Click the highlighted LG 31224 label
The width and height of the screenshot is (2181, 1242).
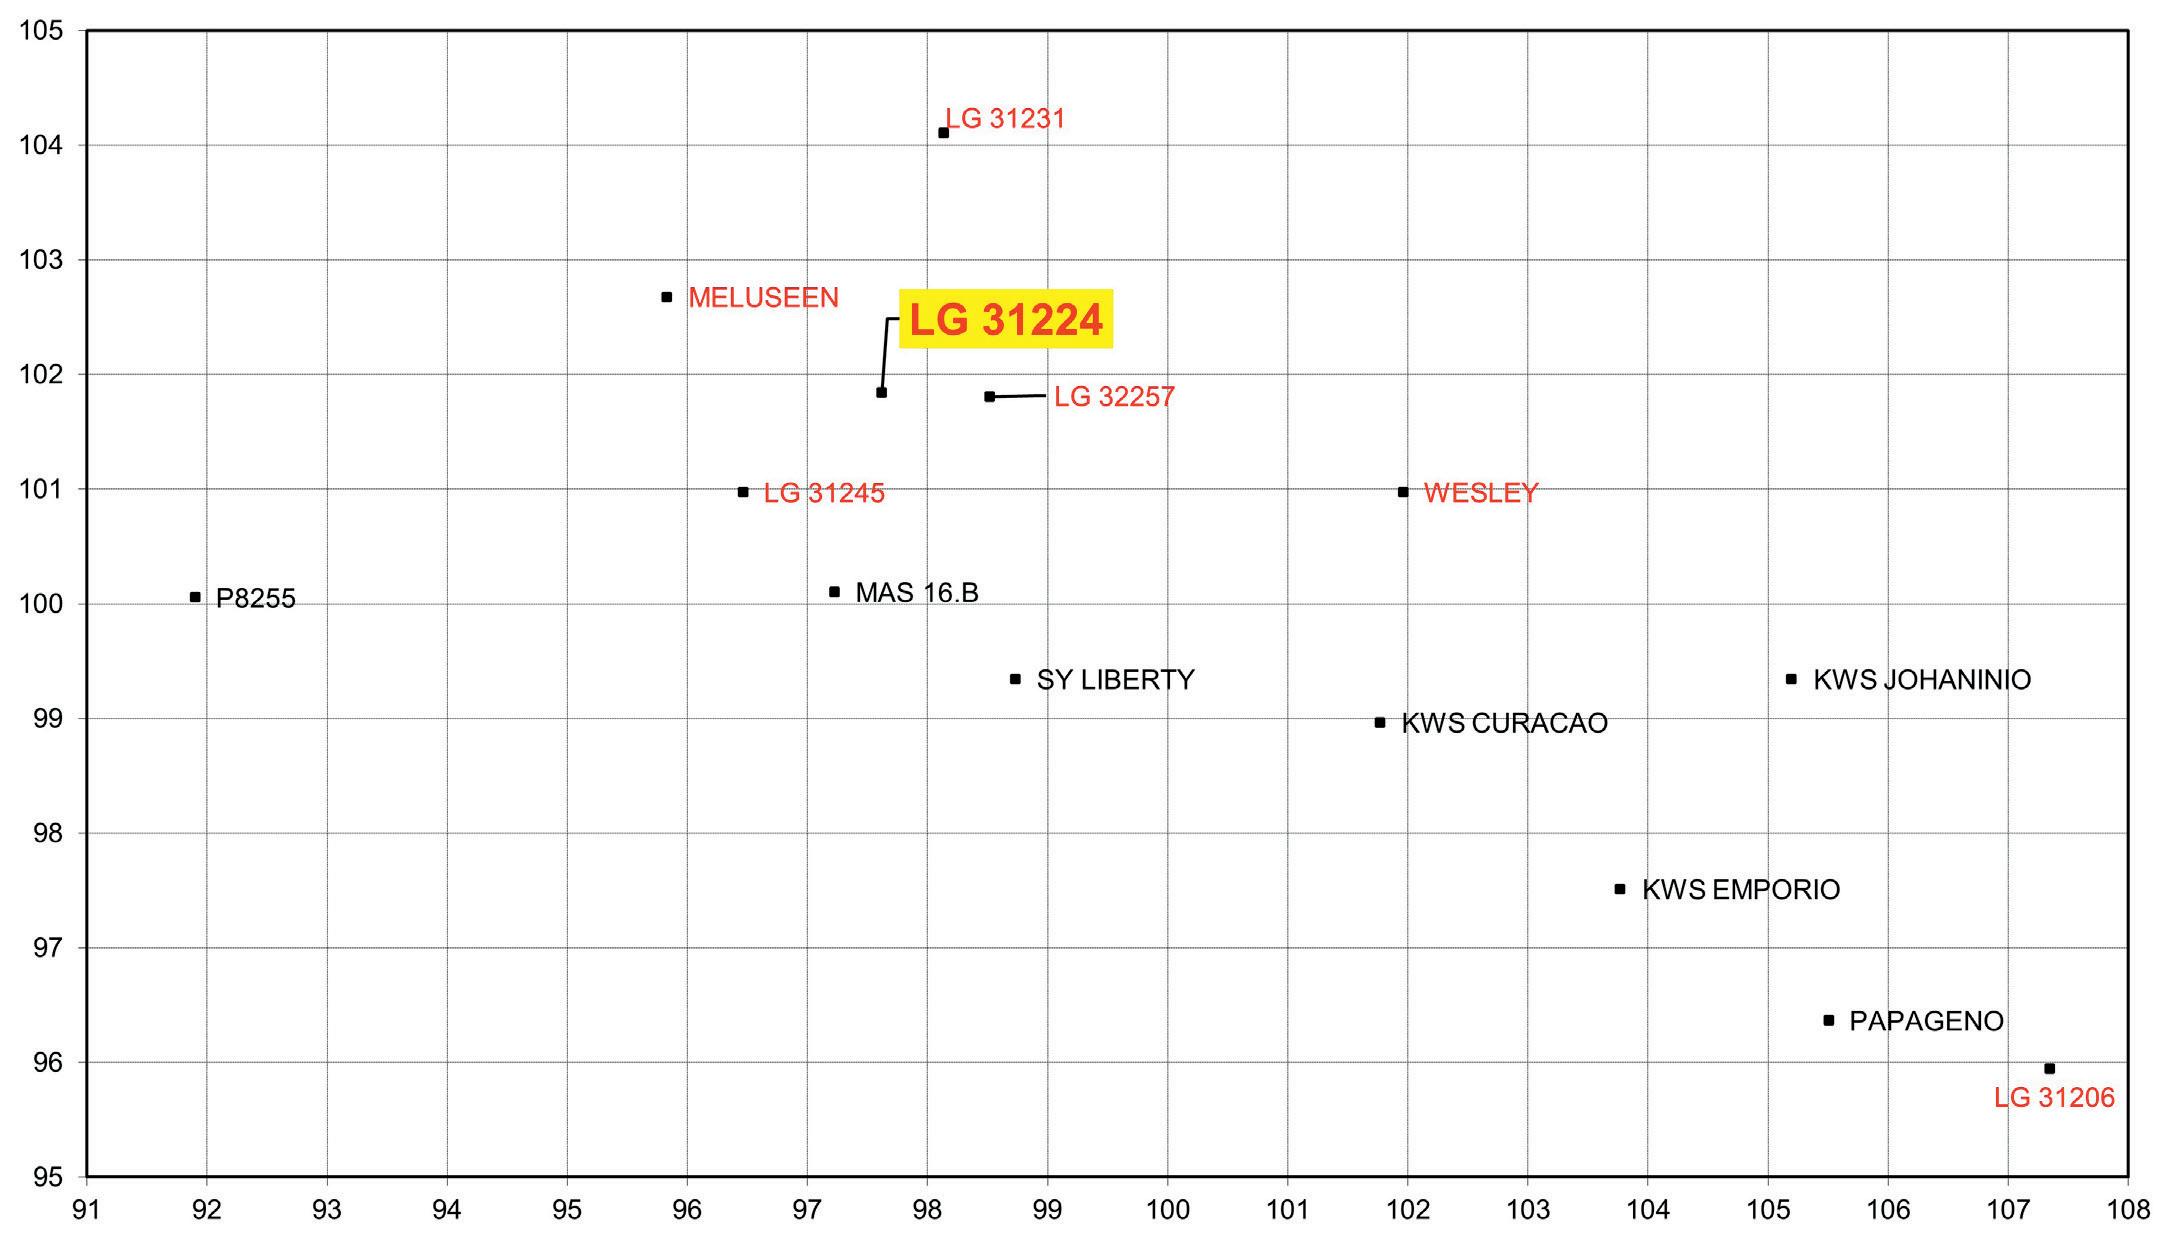1005,320
